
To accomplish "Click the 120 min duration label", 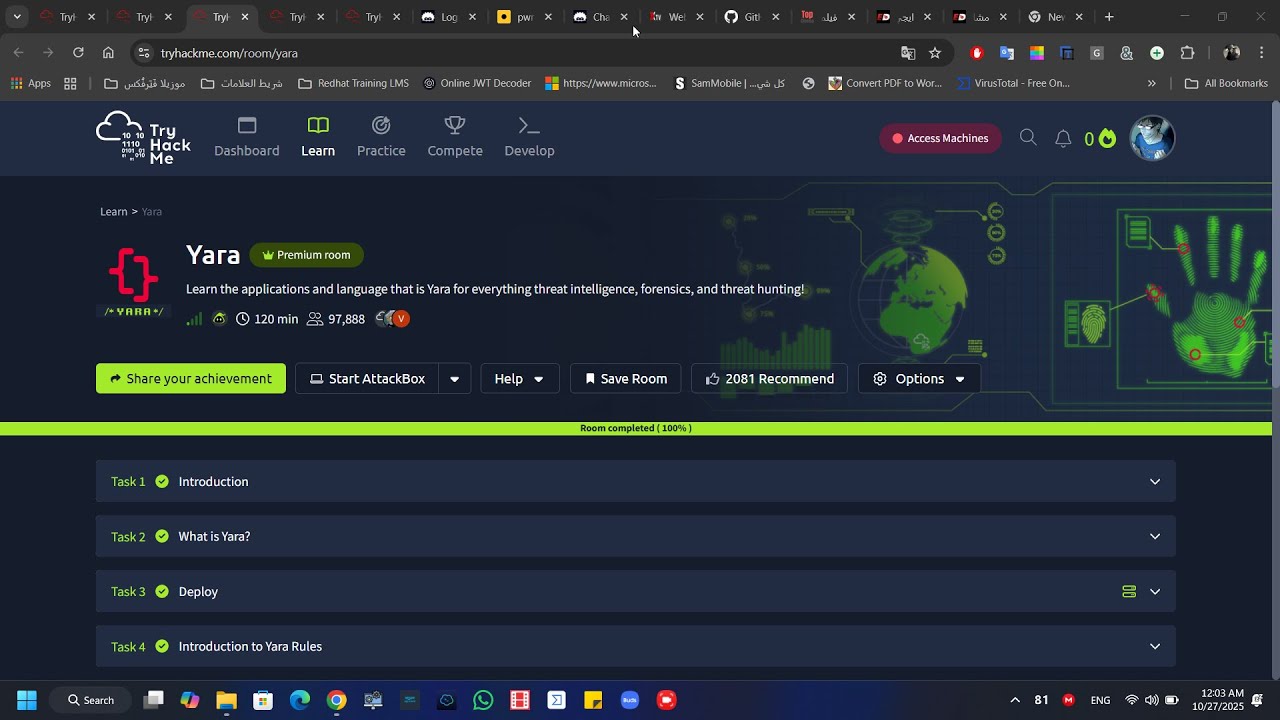I will pos(267,319).
